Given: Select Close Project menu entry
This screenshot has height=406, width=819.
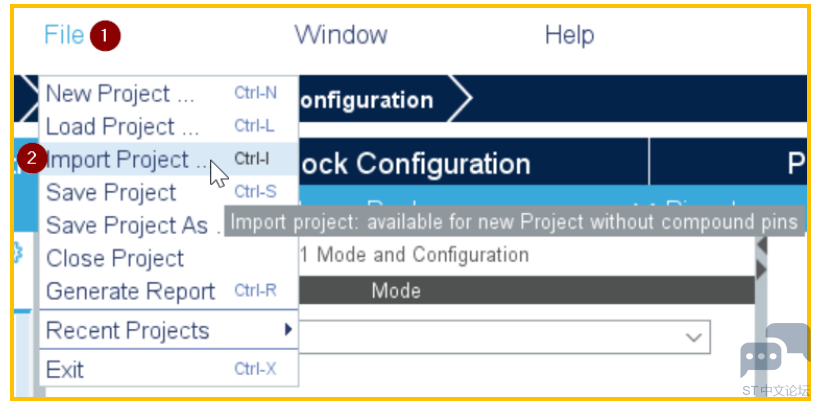Looking at the screenshot, I should click(x=169, y=258).
